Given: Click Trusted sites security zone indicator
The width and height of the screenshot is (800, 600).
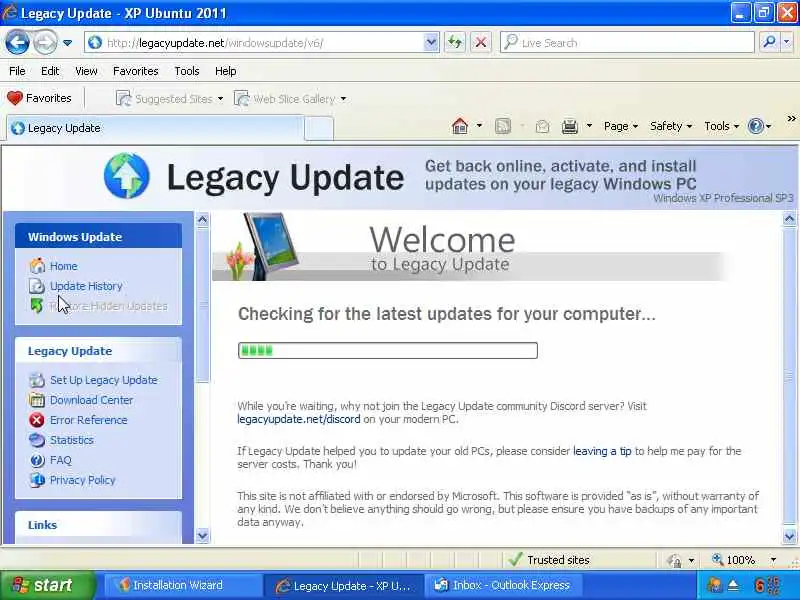Looking at the screenshot, I should tap(549, 560).
